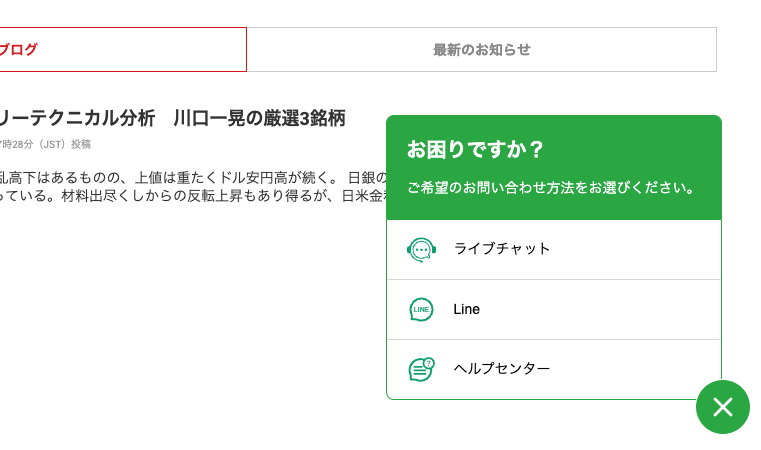Open the 最新のお知らせ tab
The height and width of the screenshot is (450, 761).
[481, 50]
